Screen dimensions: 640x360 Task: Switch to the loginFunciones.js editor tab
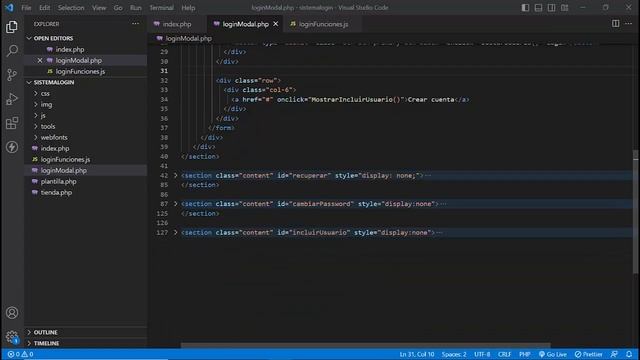pos(323,24)
